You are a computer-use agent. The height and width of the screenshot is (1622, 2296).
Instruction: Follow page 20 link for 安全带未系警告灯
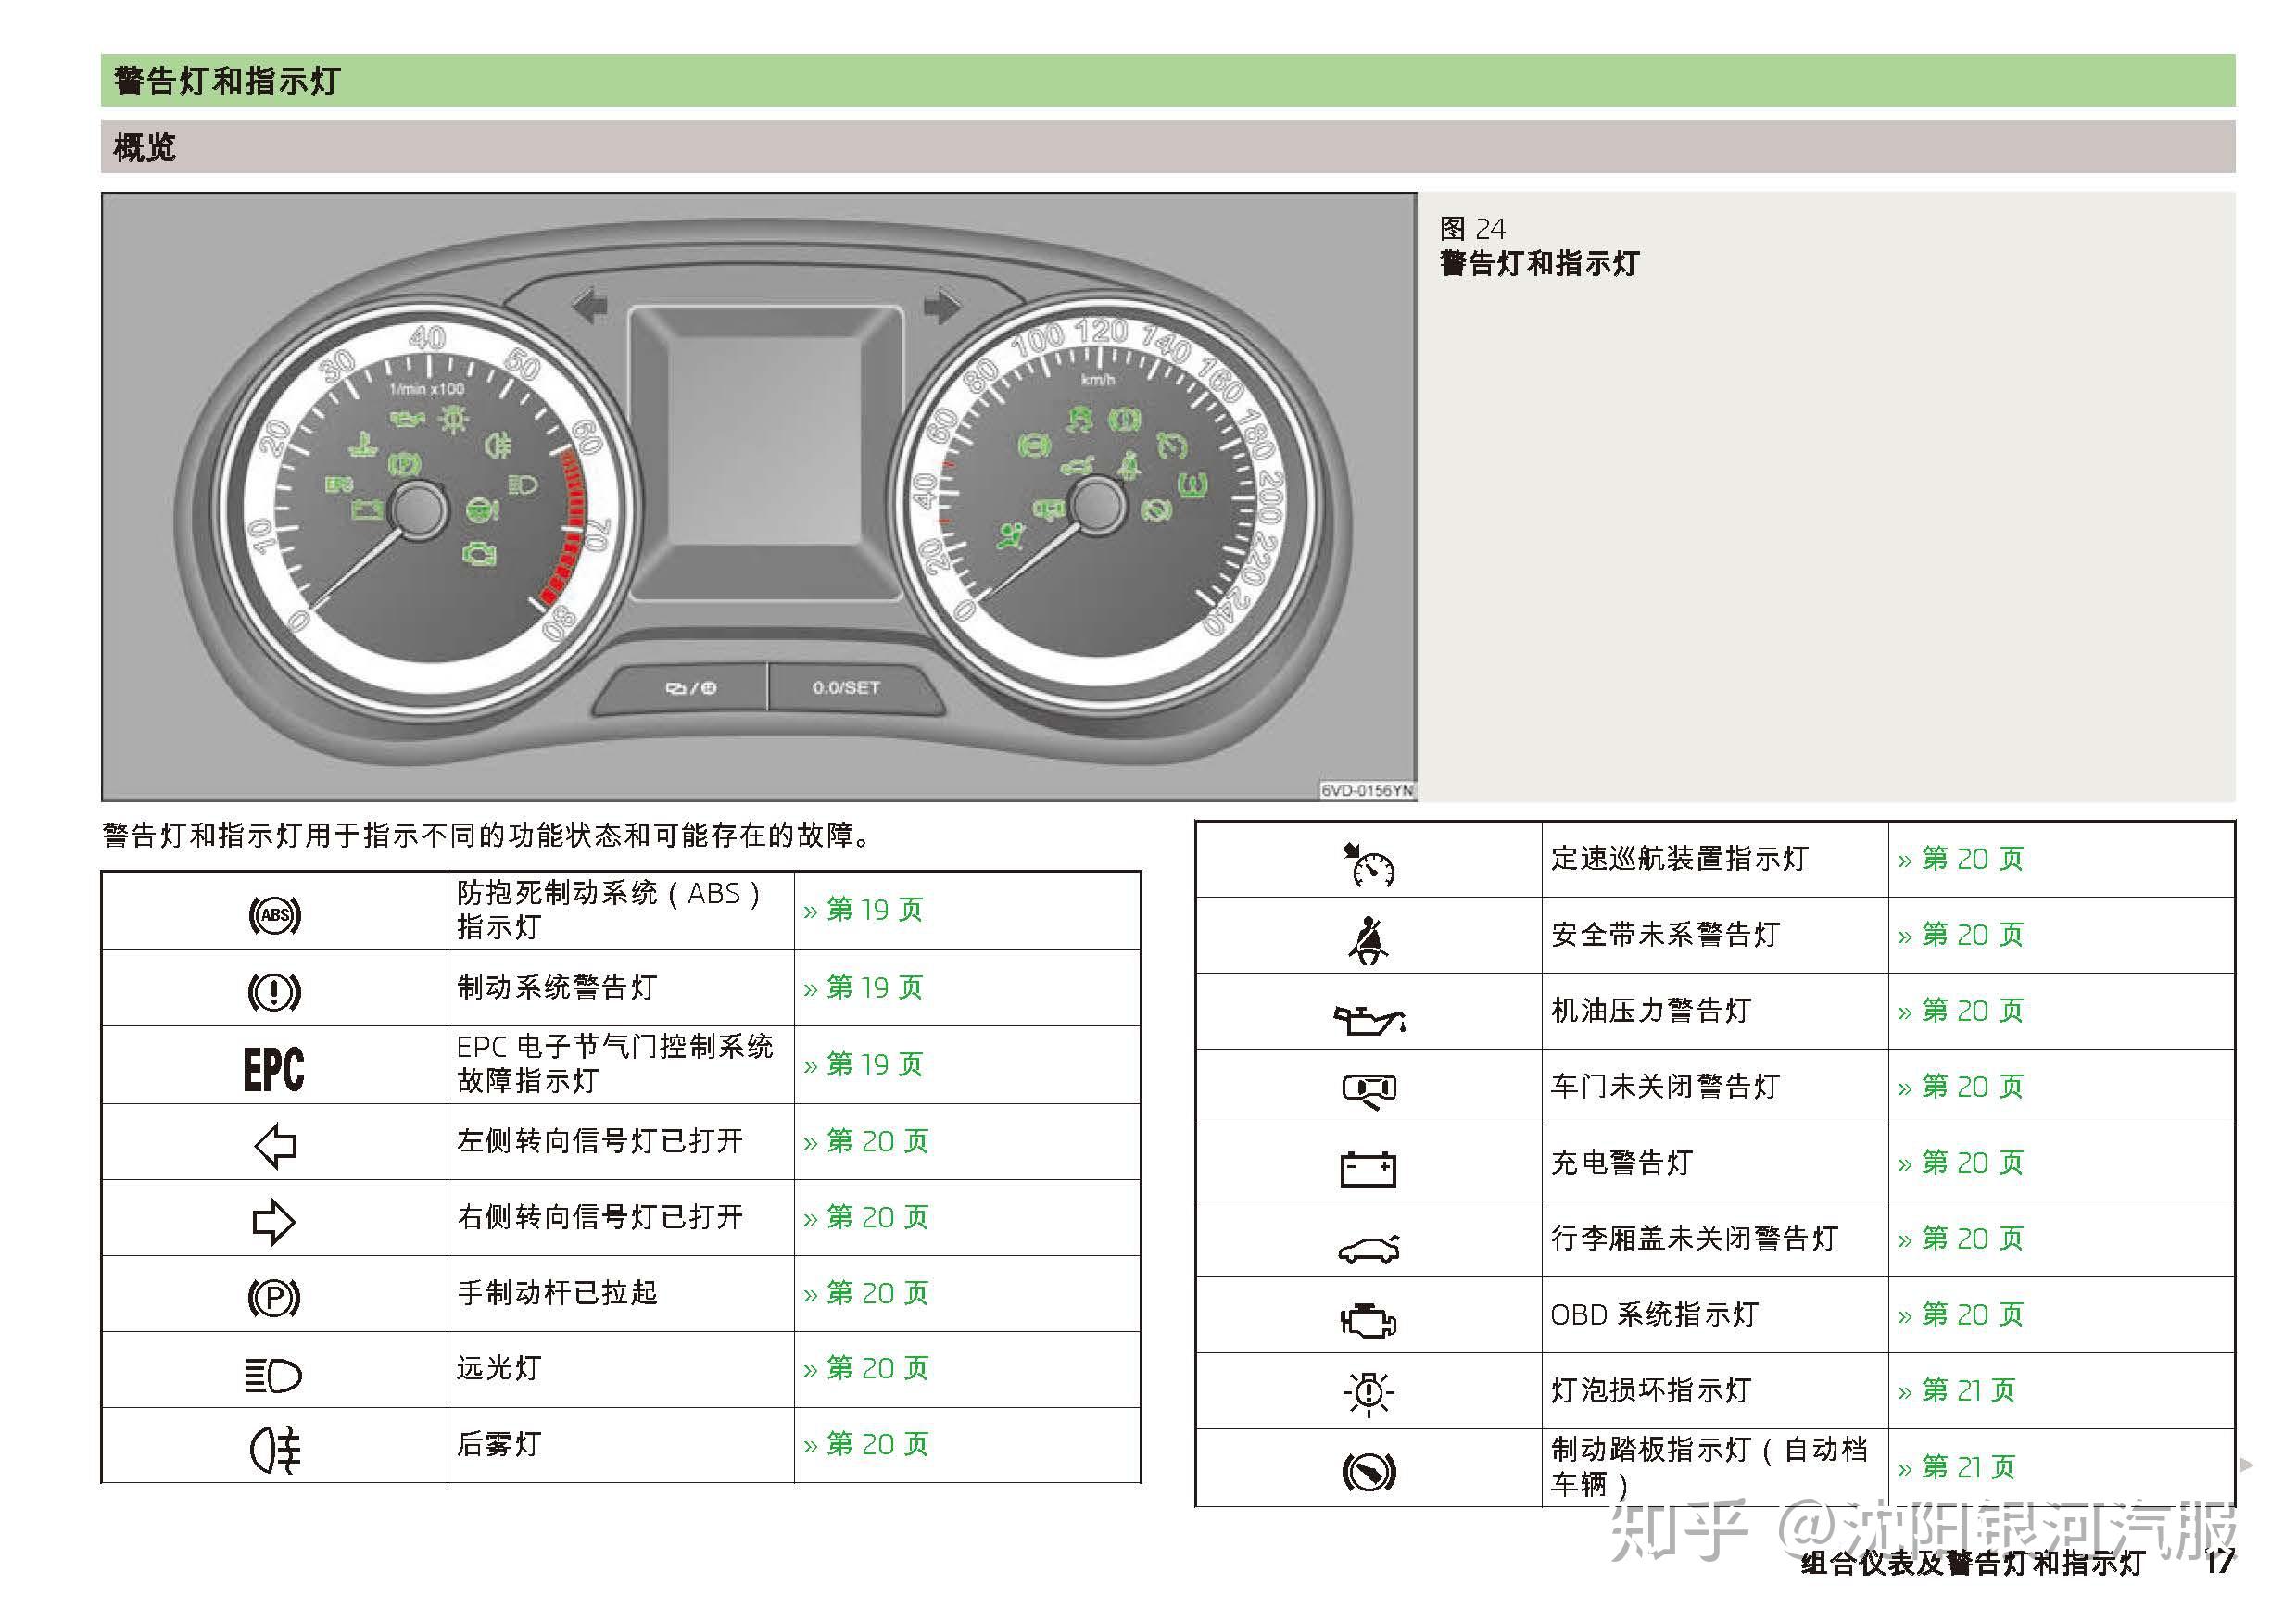(x=1961, y=935)
